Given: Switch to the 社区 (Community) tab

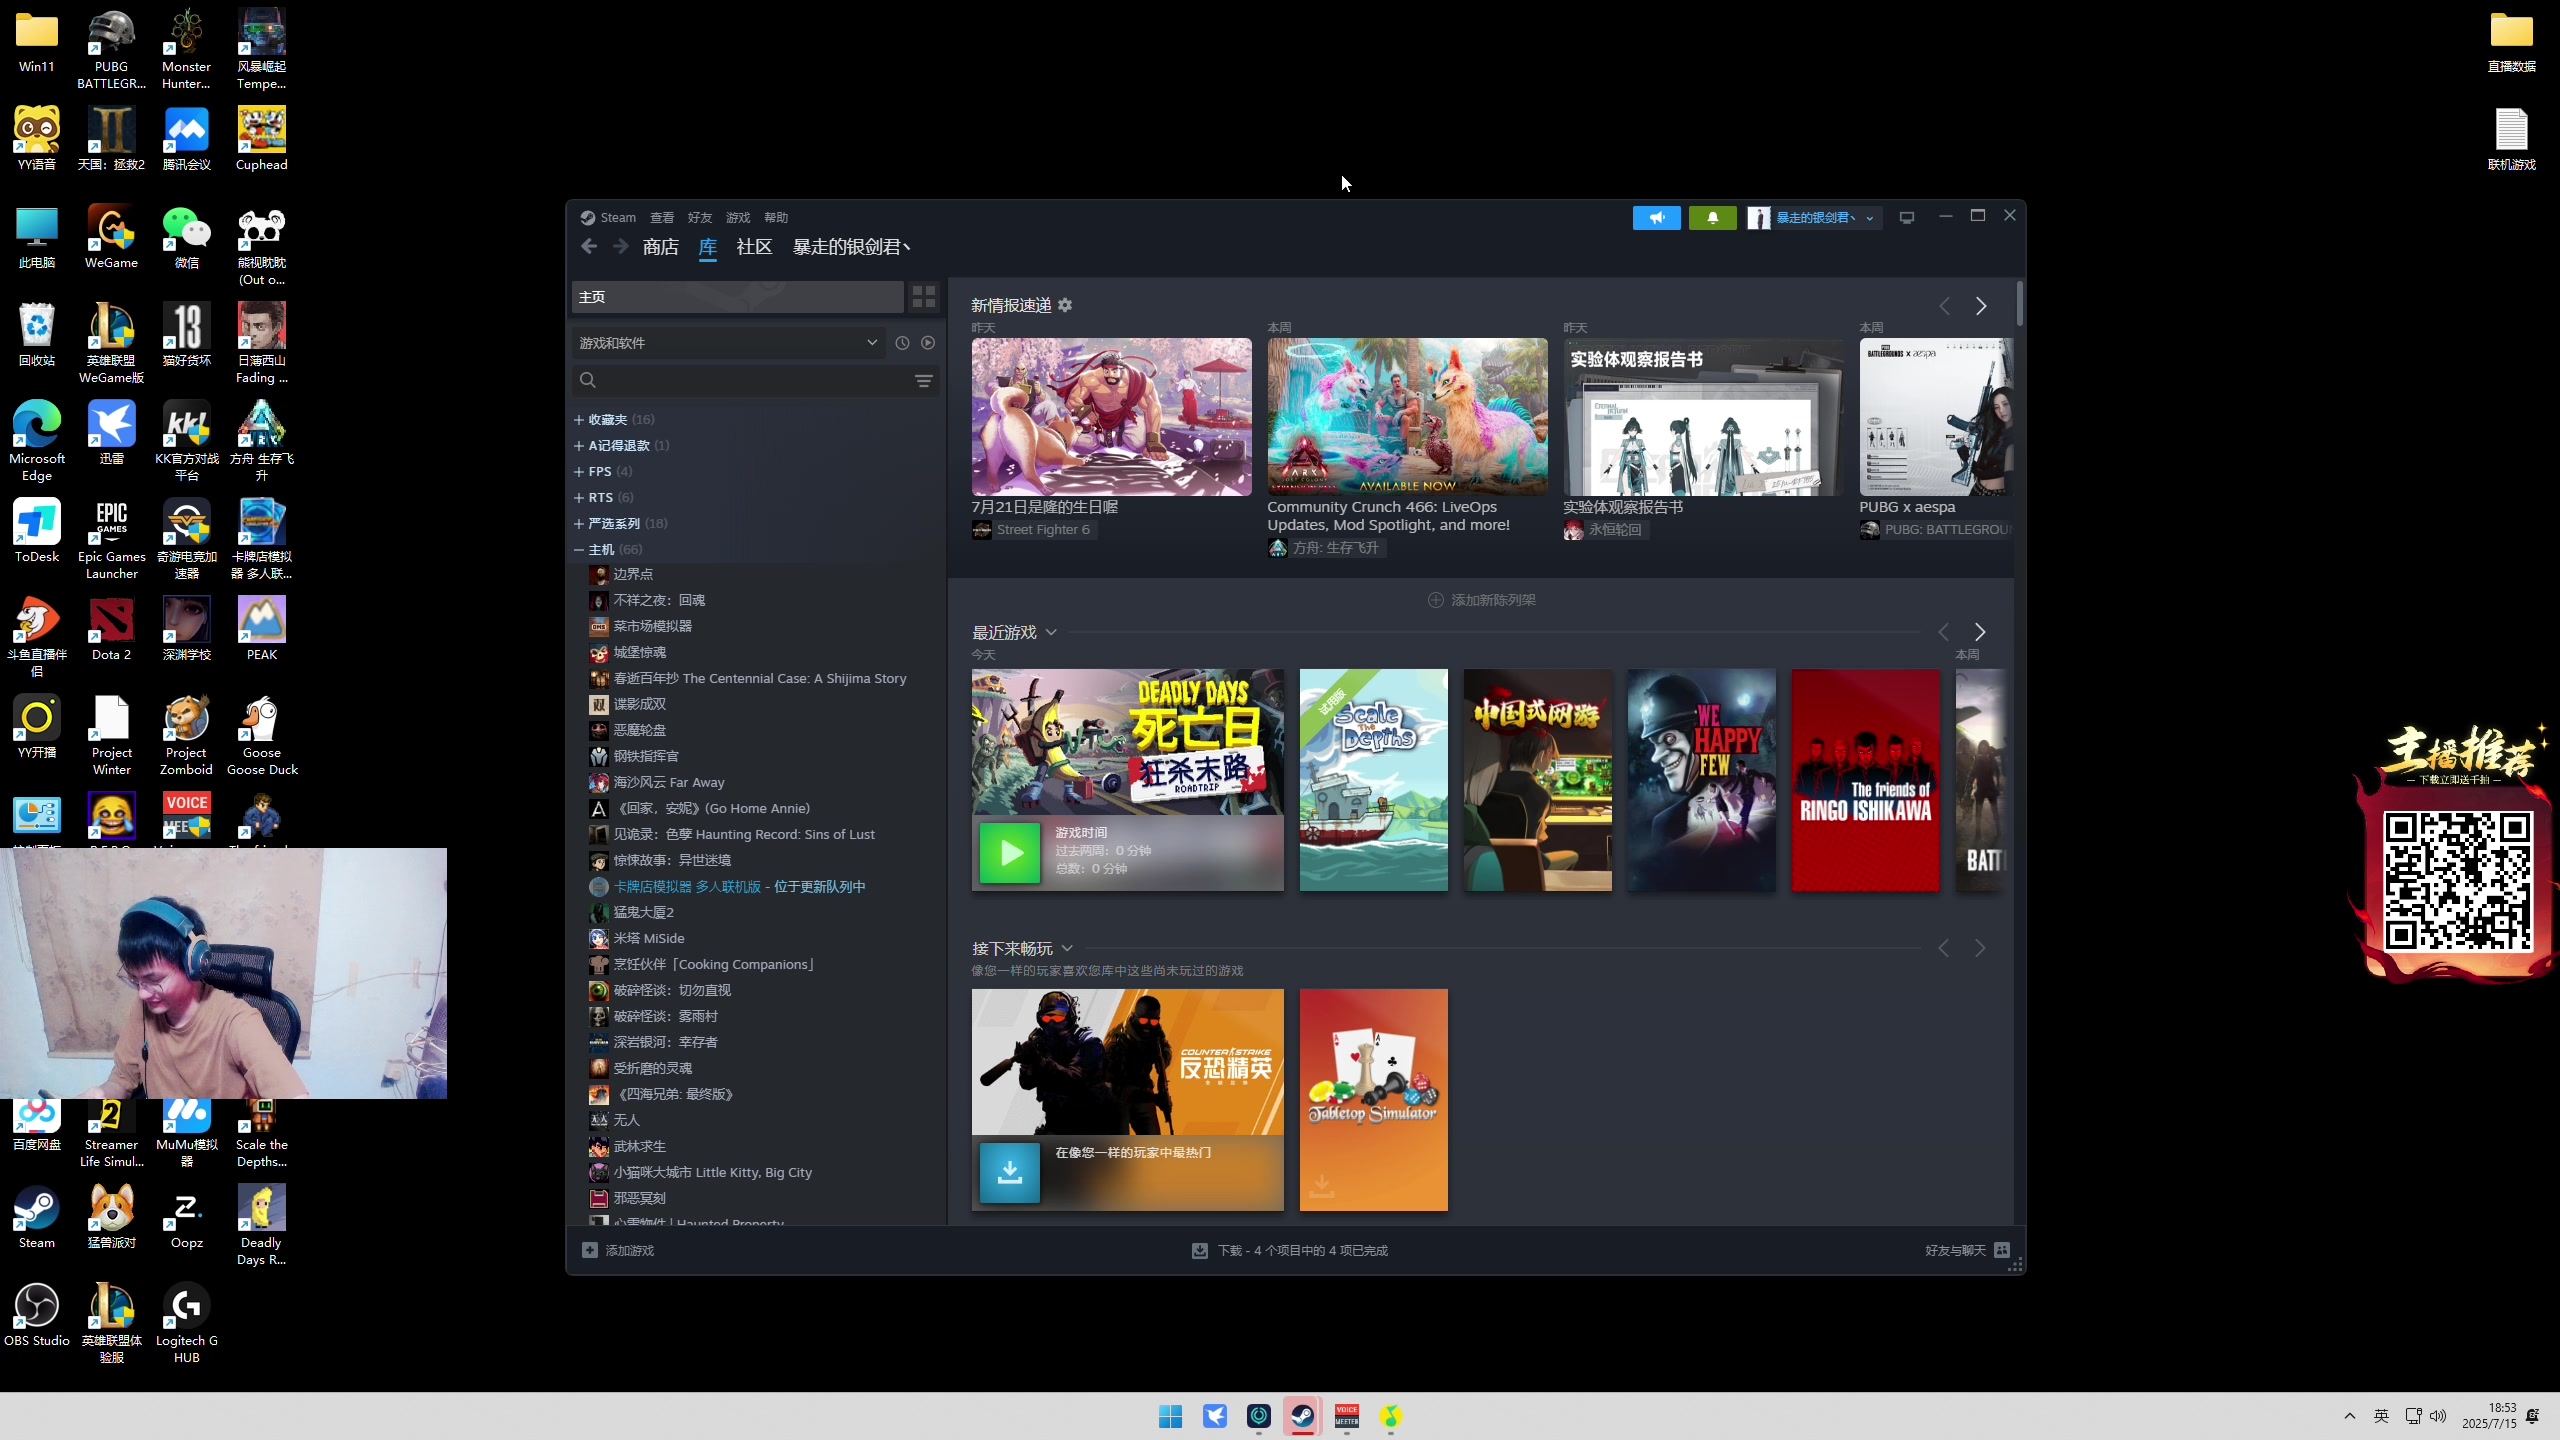Looking at the screenshot, I should [754, 247].
